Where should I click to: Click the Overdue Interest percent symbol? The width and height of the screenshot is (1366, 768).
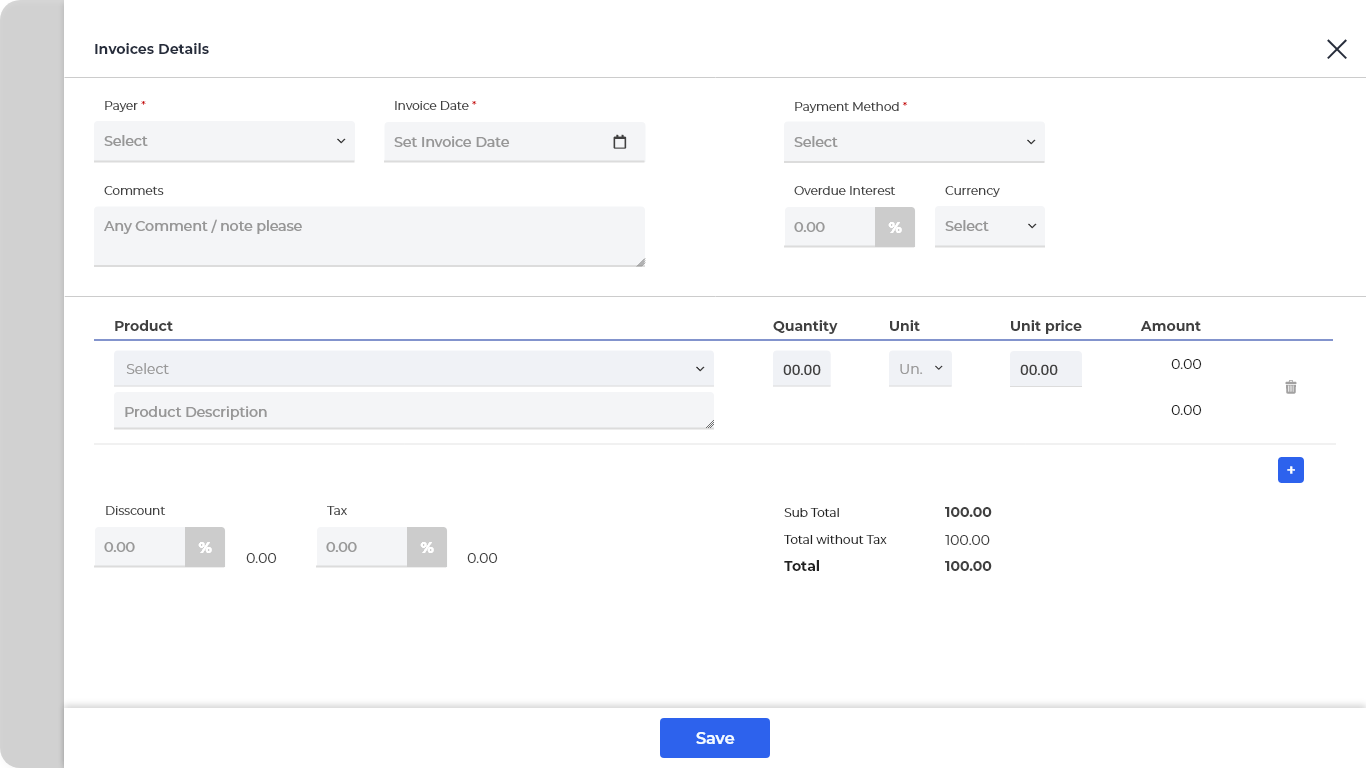coord(894,227)
